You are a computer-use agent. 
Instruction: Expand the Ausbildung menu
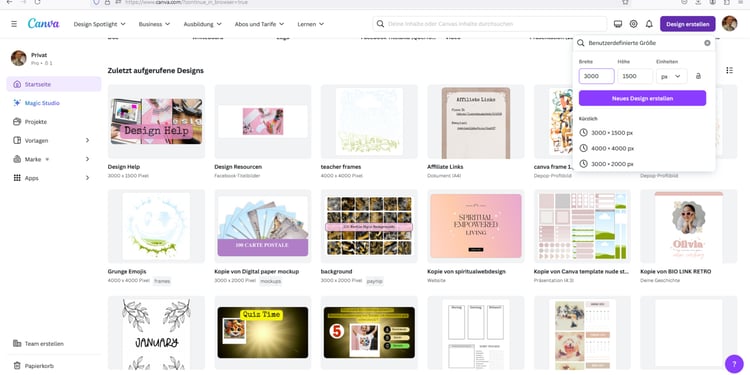(203, 24)
